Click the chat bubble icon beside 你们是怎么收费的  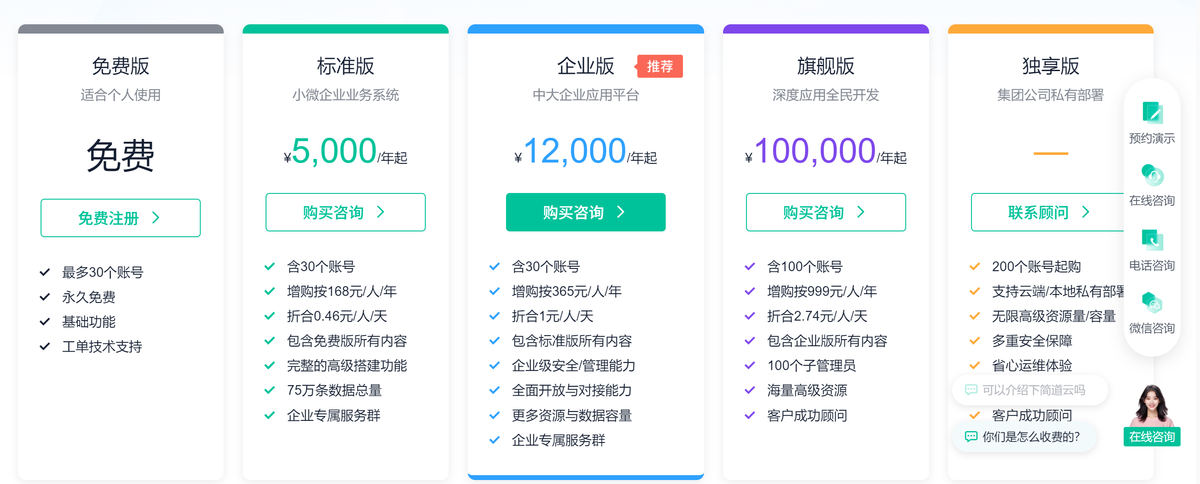tap(971, 437)
